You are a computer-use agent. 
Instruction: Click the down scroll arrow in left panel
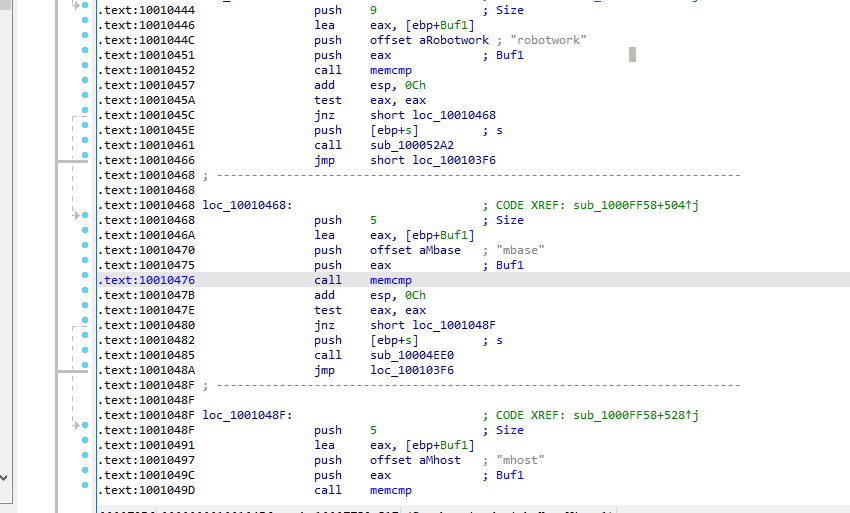pos(5,478)
